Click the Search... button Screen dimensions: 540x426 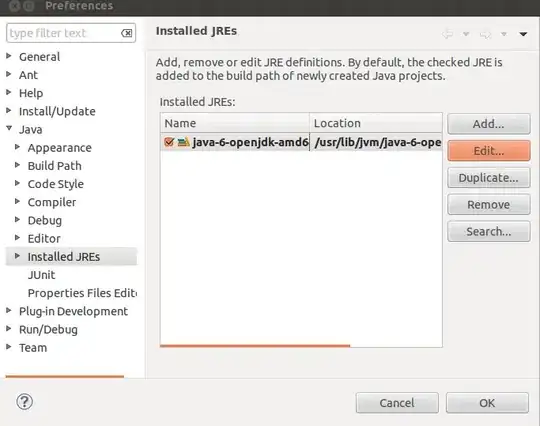point(489,231)
